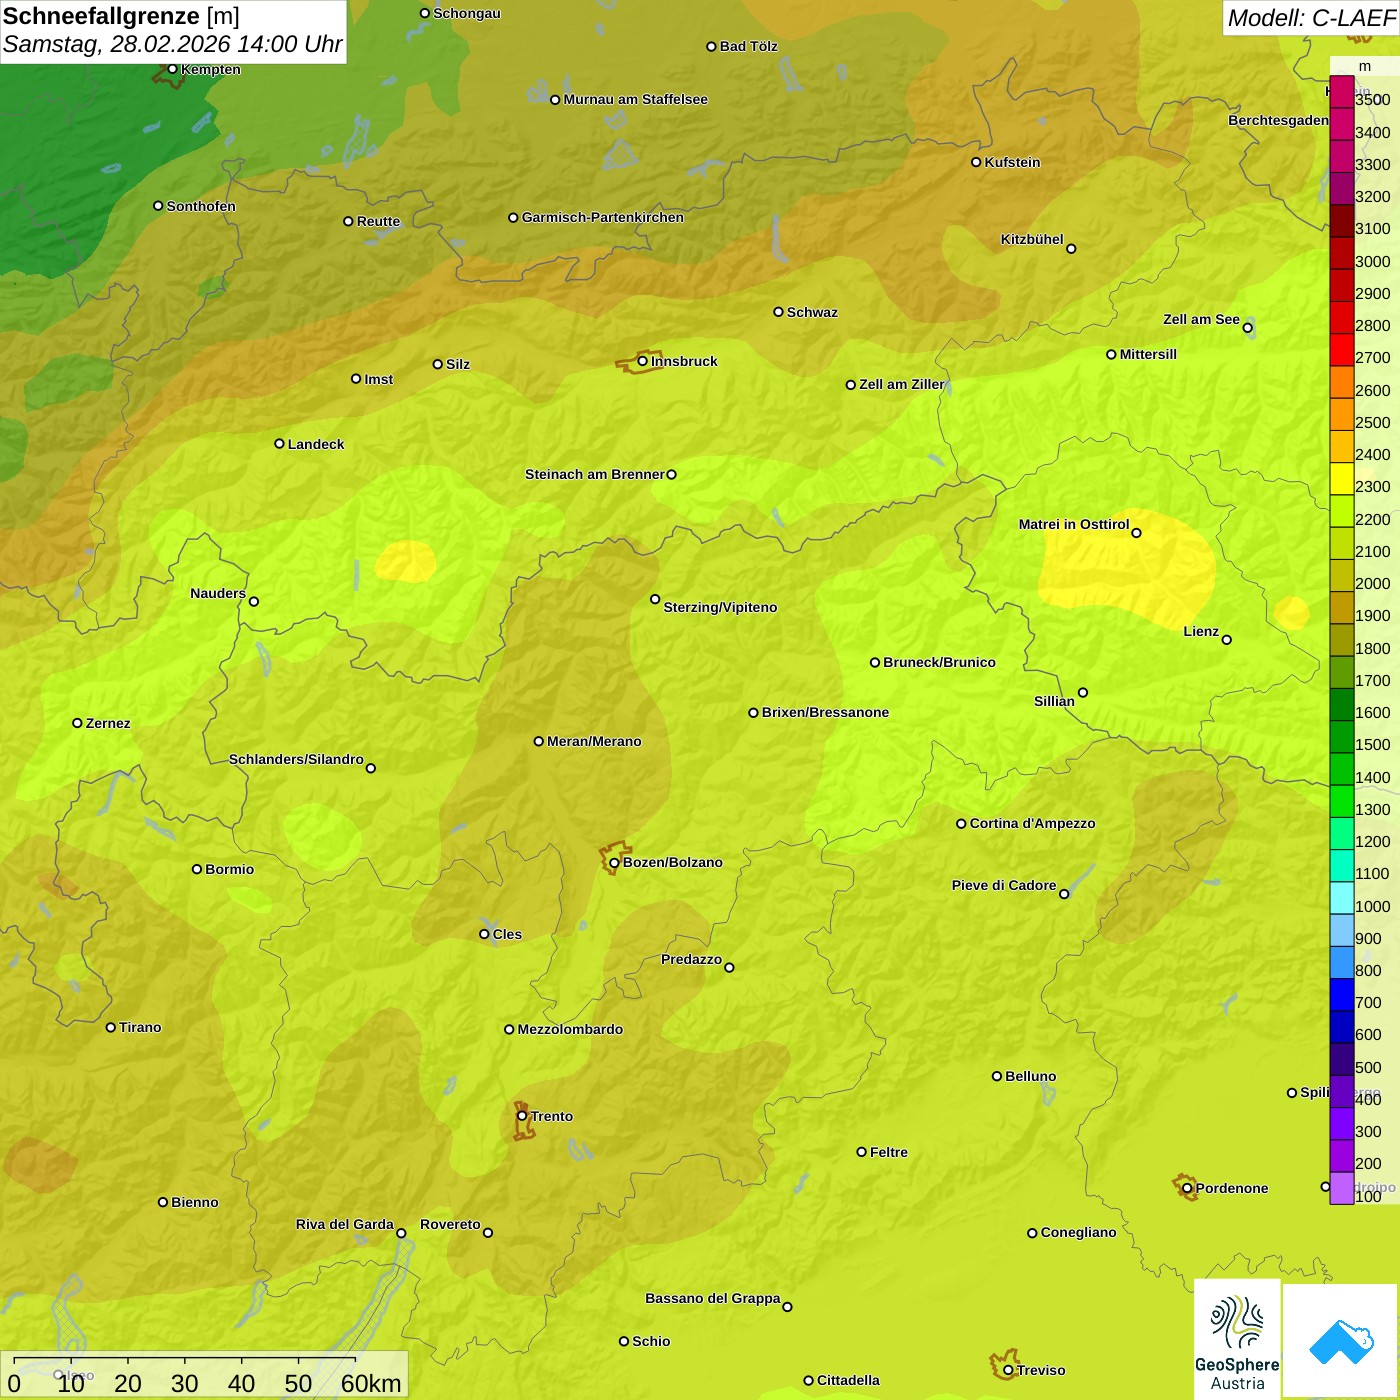Click the Riva del Garda label
Screen dimensions: 1400x1400
345,1224
